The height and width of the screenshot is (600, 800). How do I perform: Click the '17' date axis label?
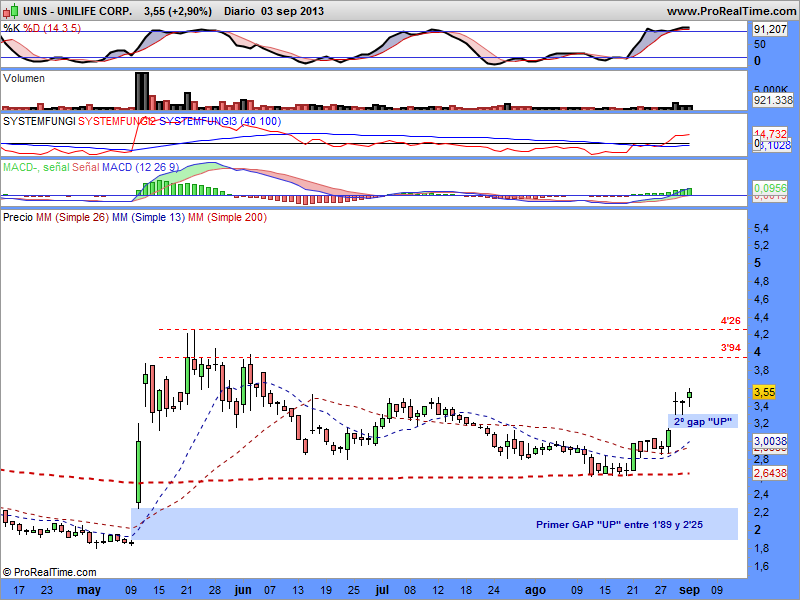click(19, 590)
